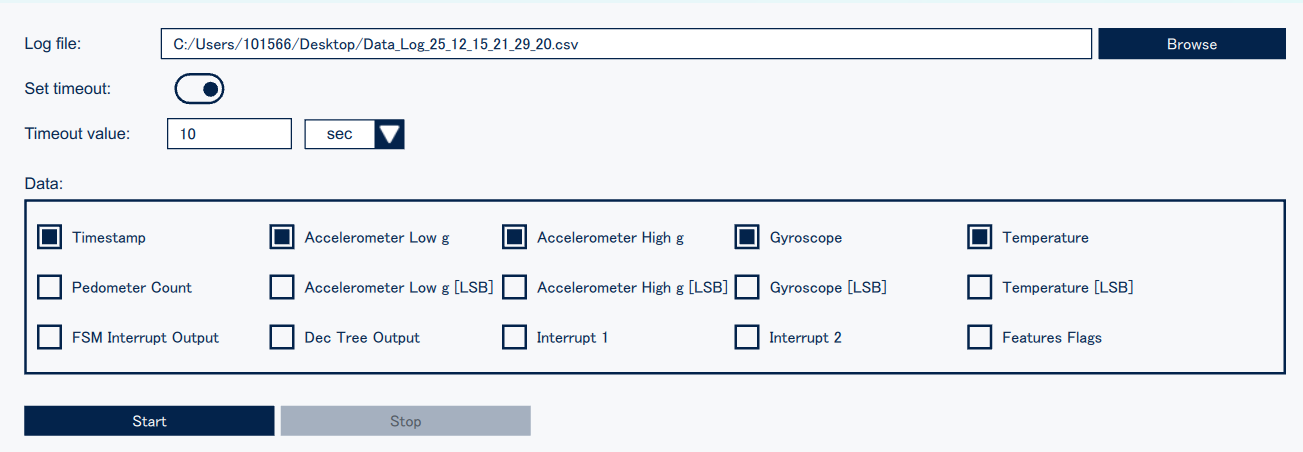This screenshot has width=1303, height=452.
Task: Click the greyed Stop button
Action: point(405,421)
